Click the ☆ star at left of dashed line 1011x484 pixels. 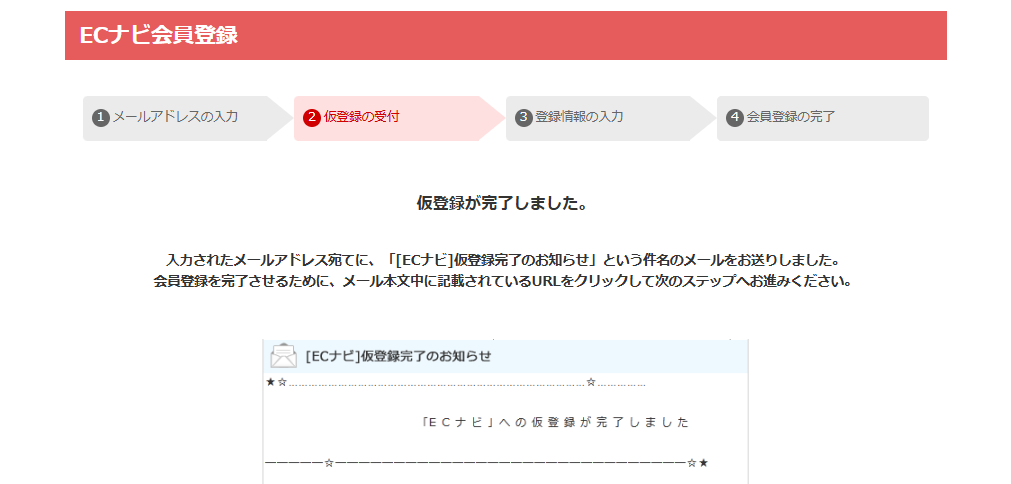tap(329, 463)
